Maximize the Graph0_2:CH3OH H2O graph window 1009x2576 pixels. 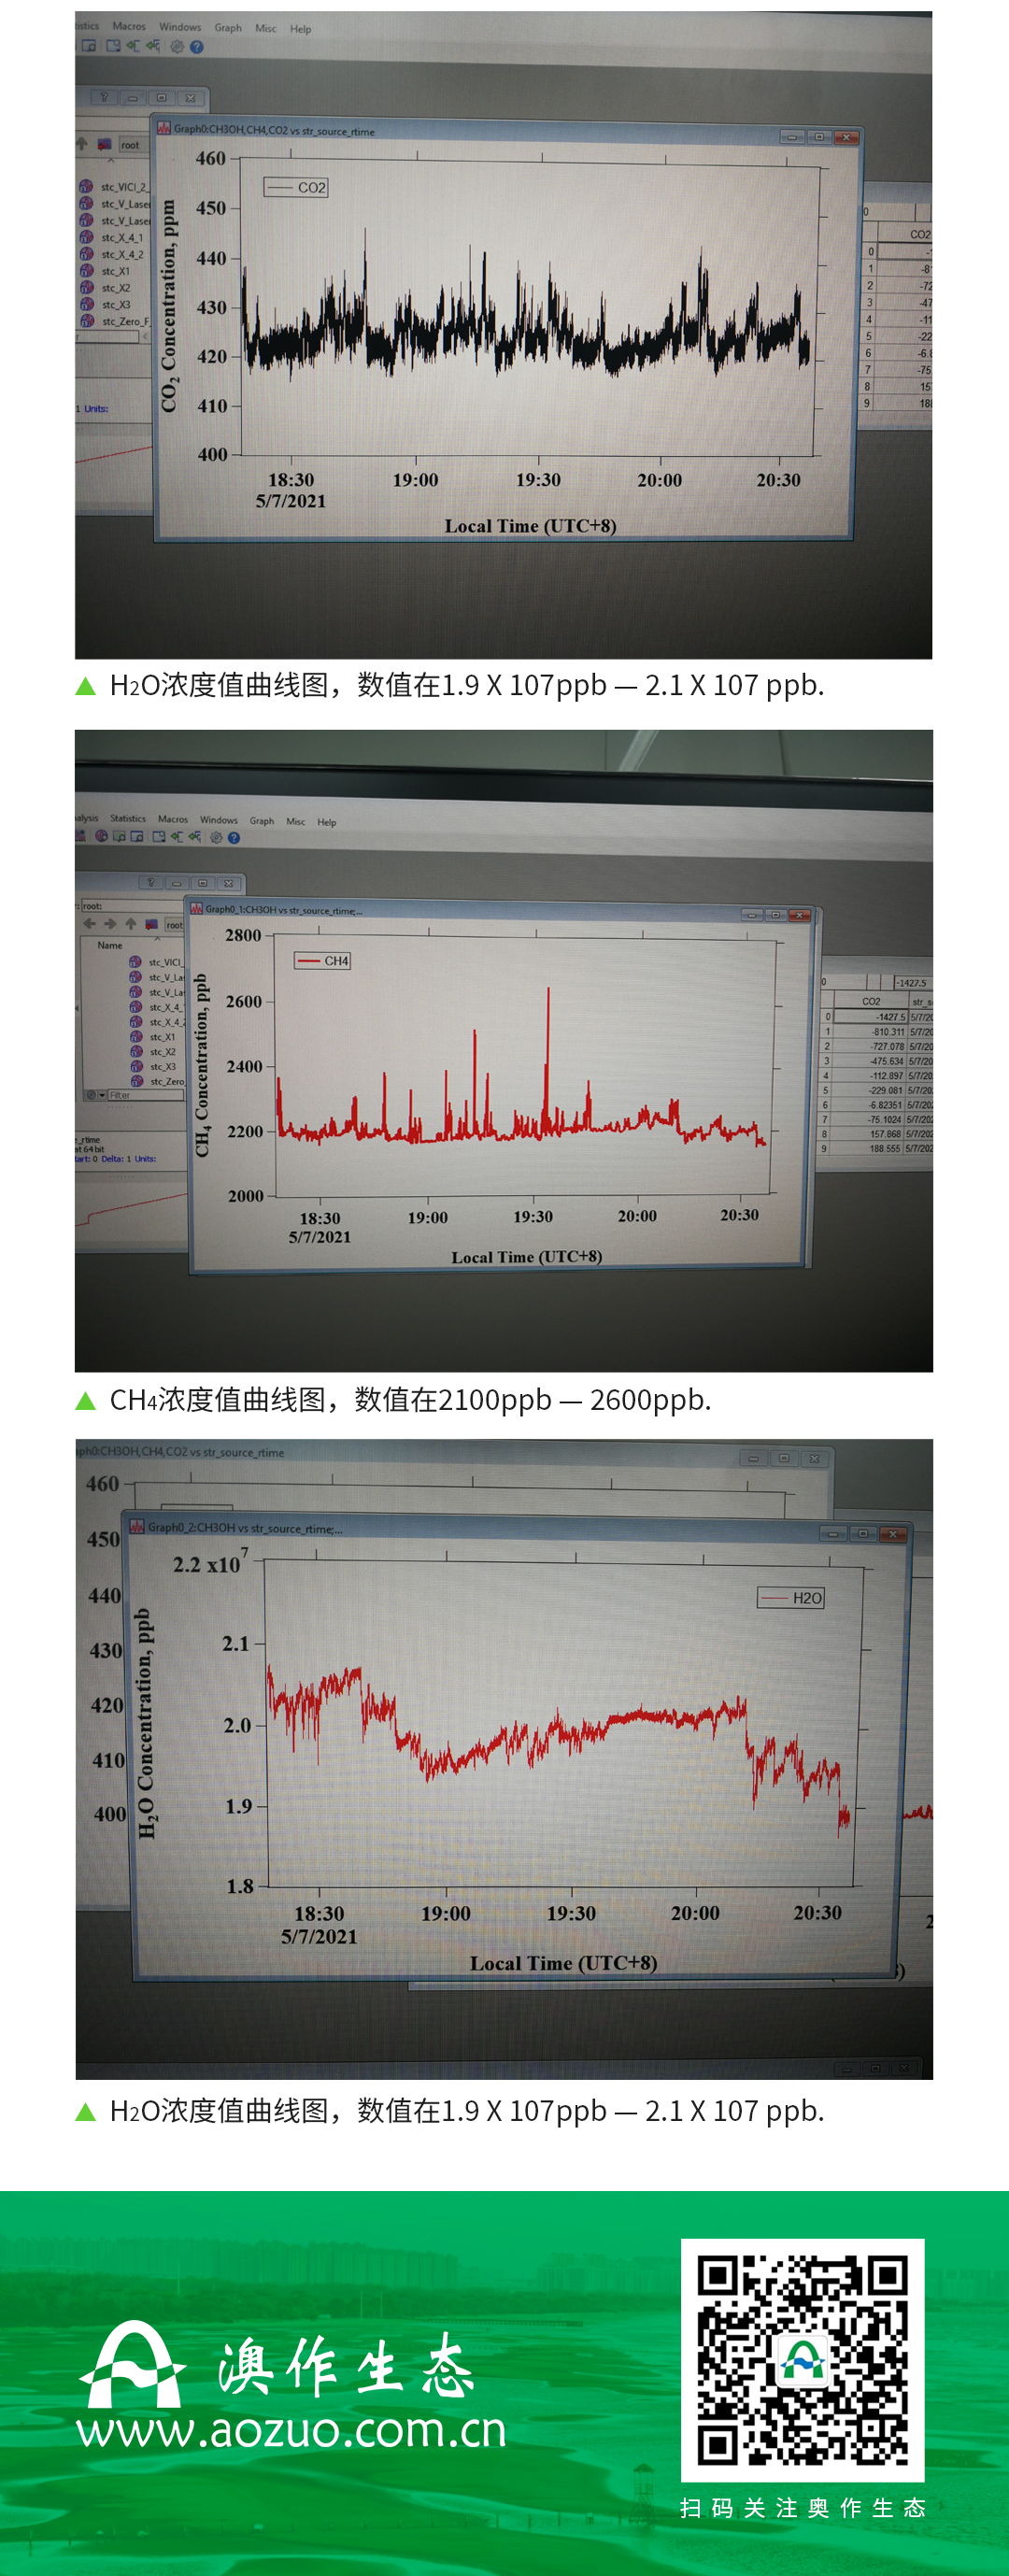click(x=862, y=1533)
